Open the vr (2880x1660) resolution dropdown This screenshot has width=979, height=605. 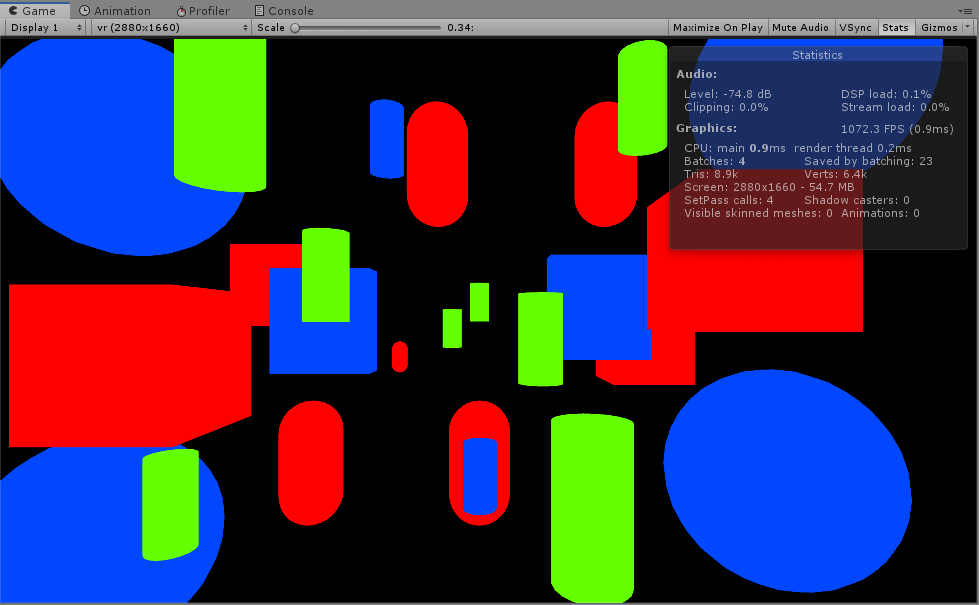coord(172,27)
